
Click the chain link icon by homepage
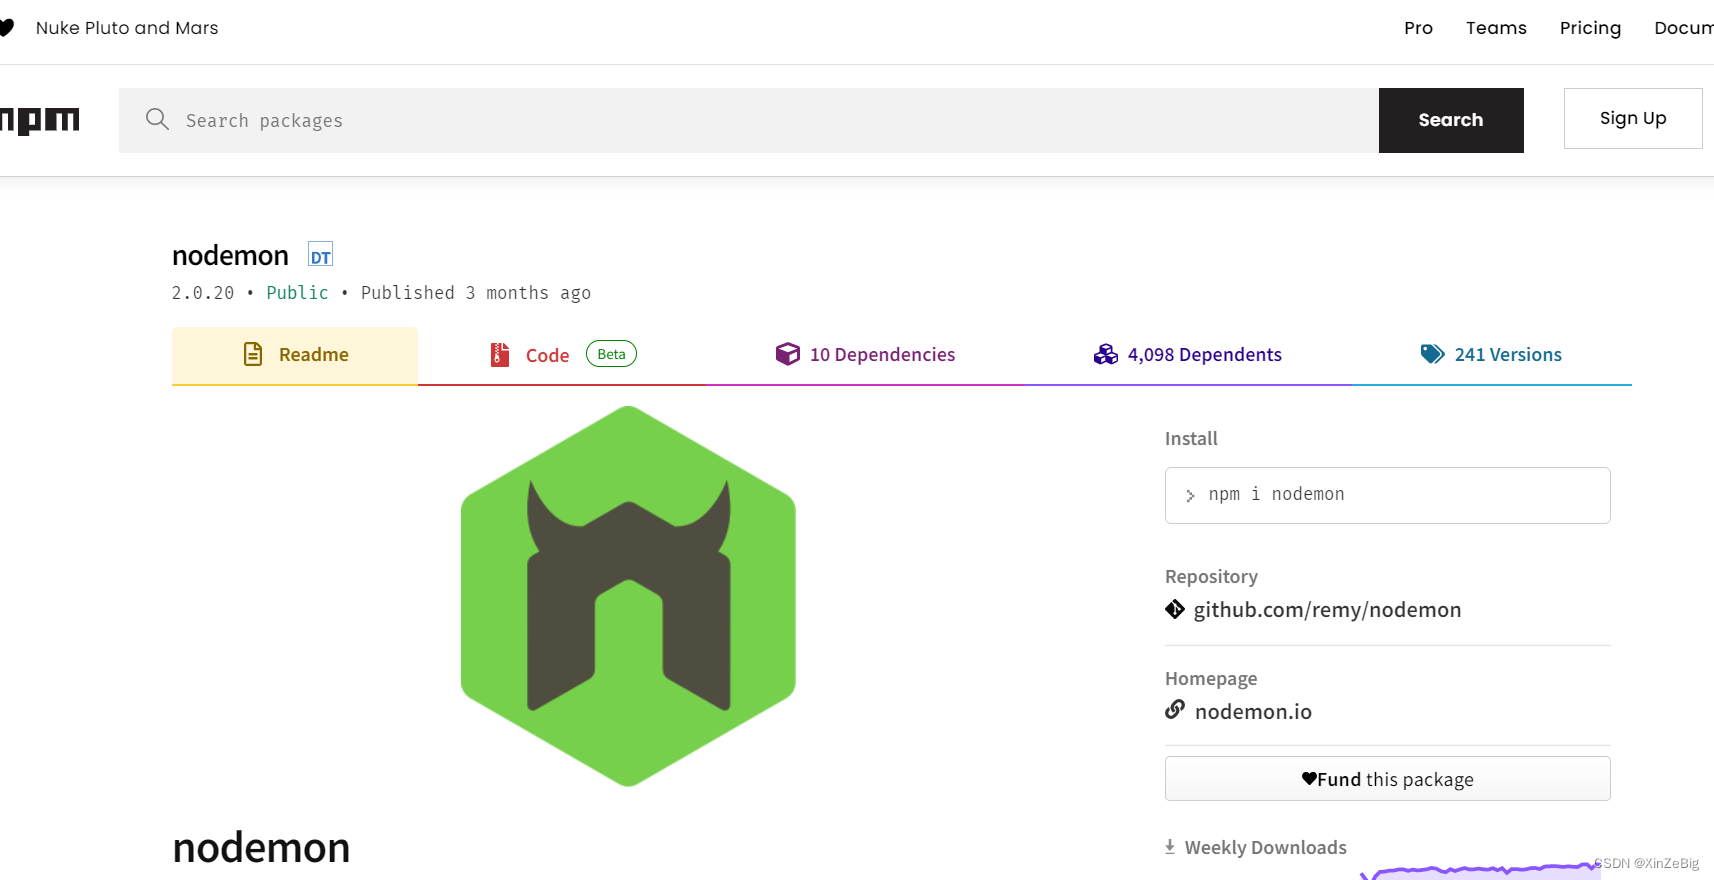click(1175, 709)
